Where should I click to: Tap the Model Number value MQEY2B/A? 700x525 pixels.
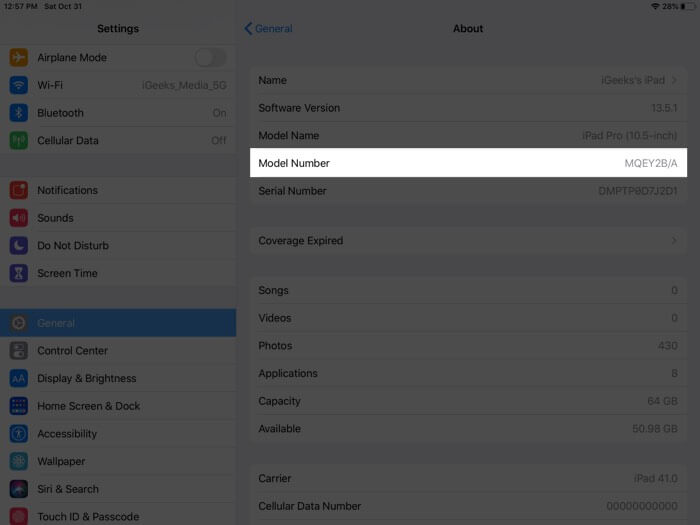tap(645, 163)
